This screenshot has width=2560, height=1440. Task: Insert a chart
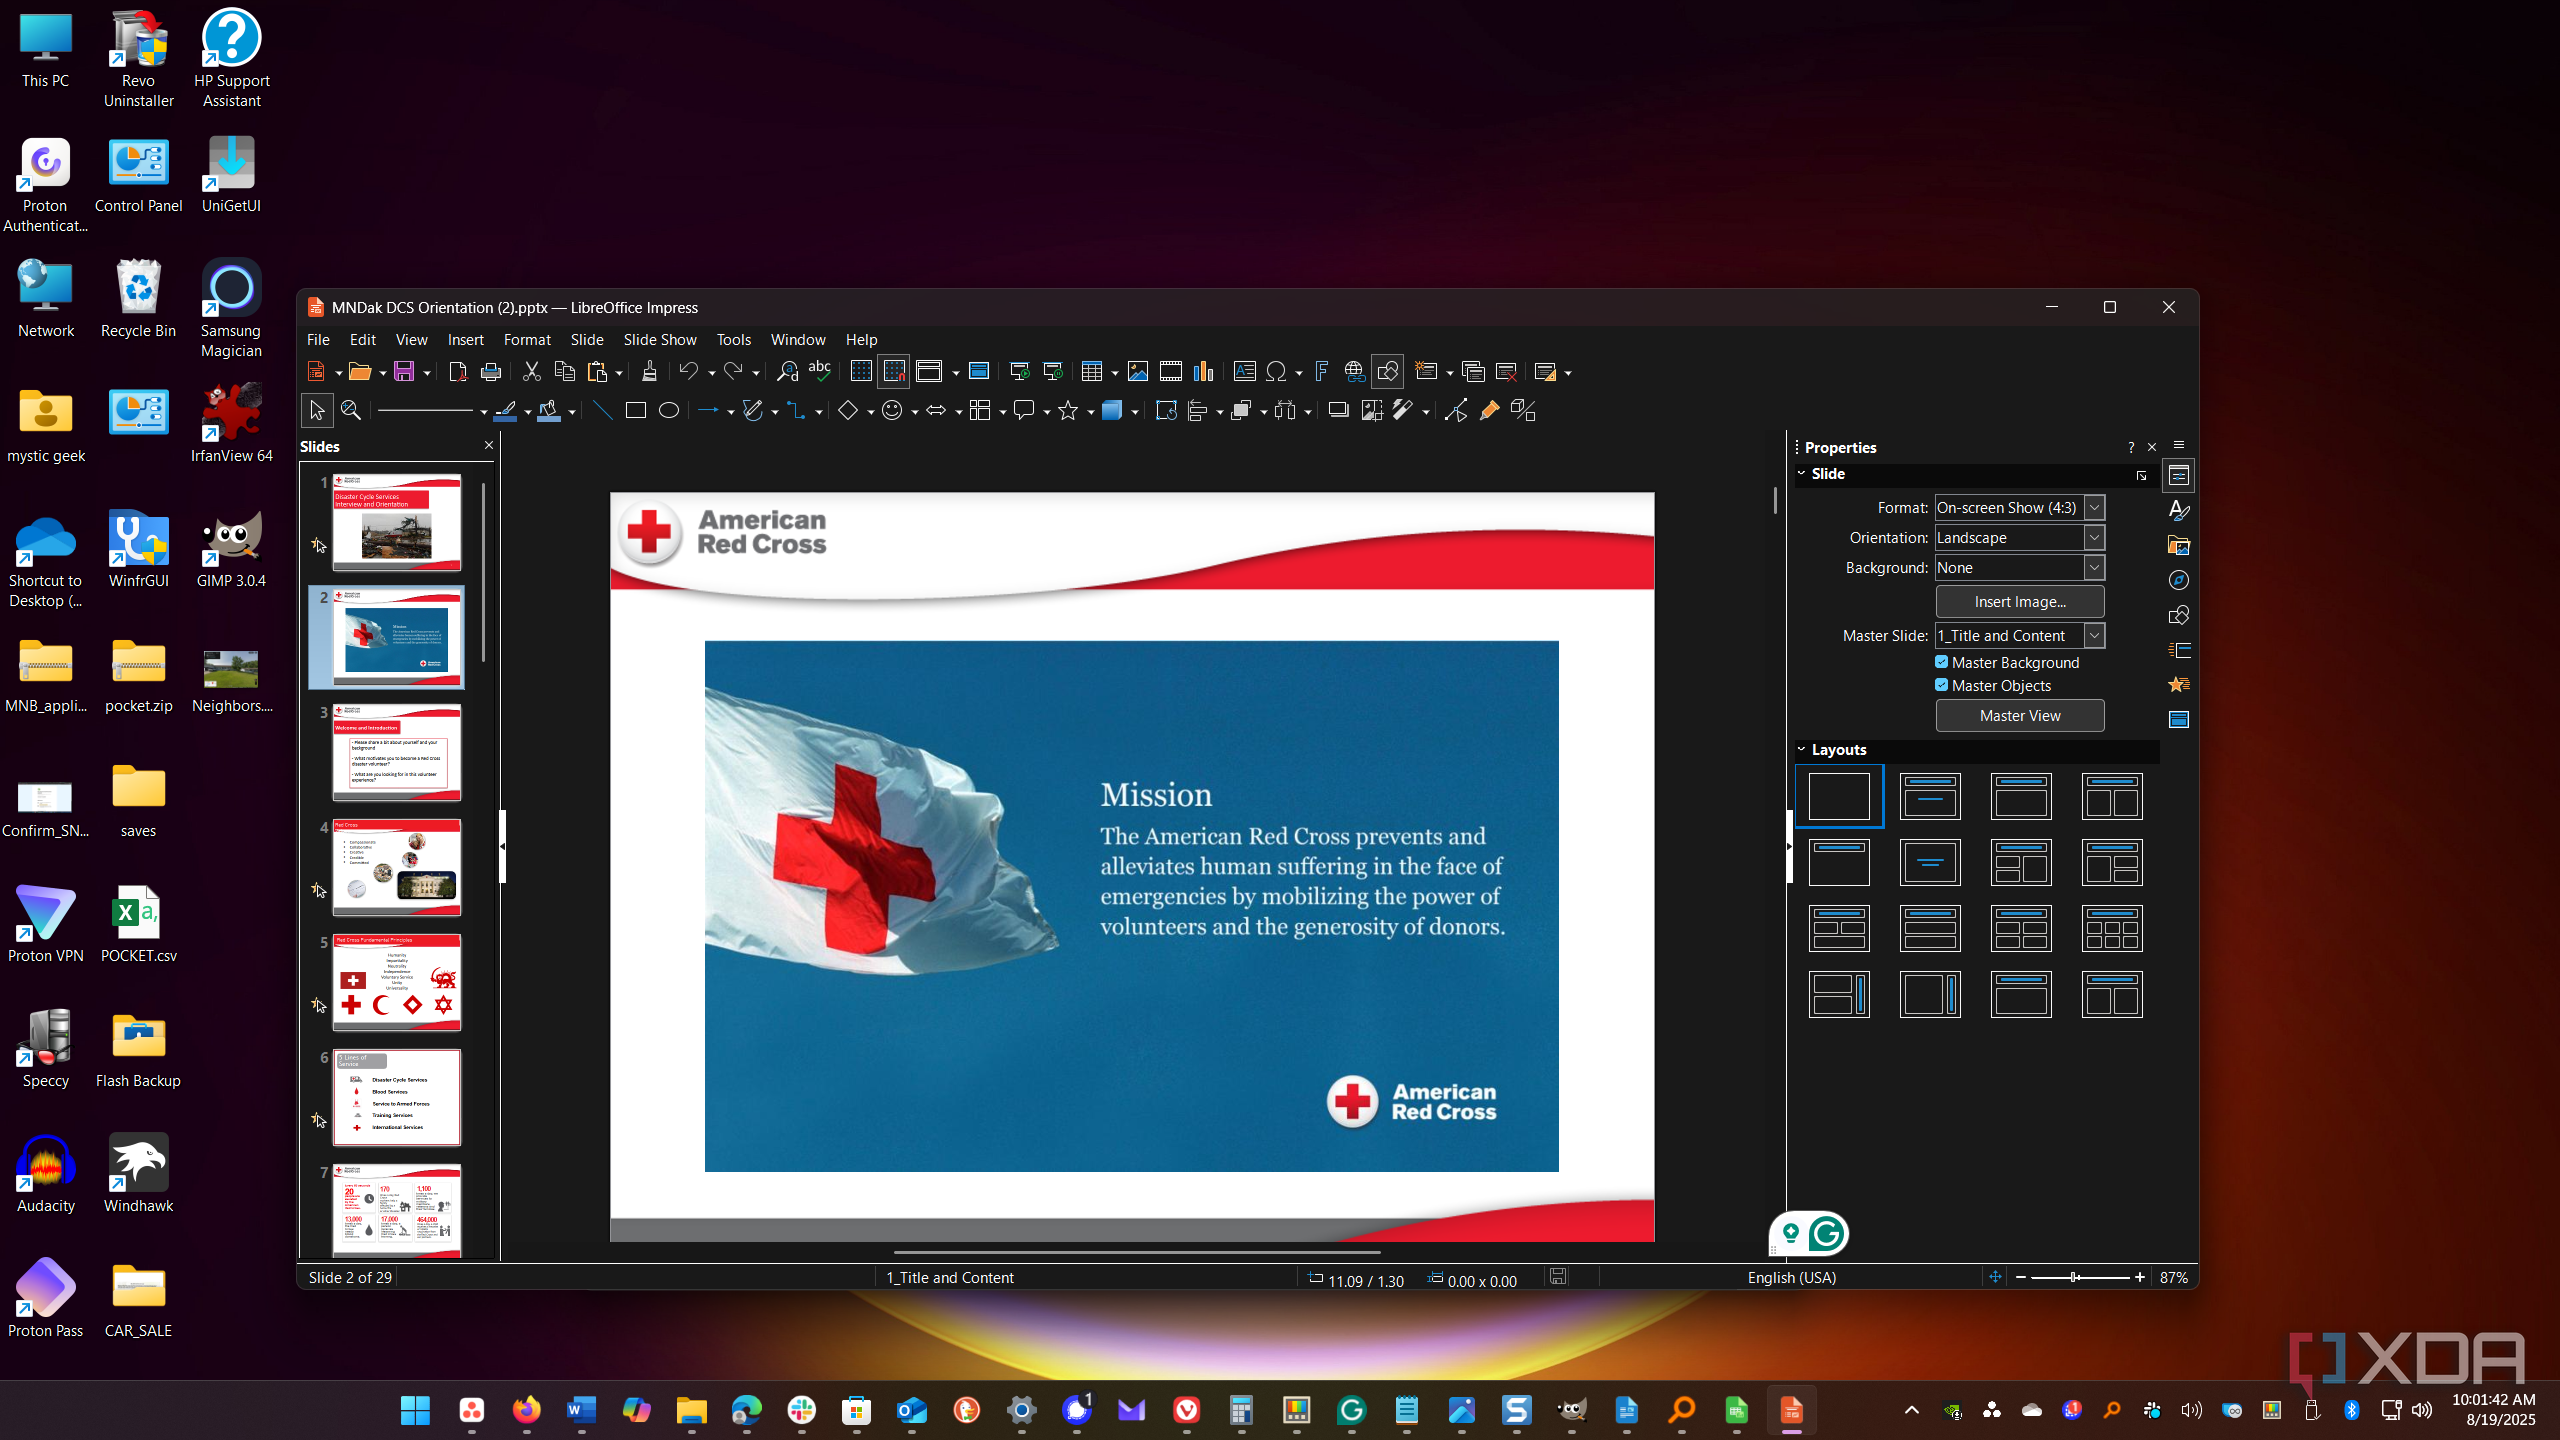(x=1204, y=372)
